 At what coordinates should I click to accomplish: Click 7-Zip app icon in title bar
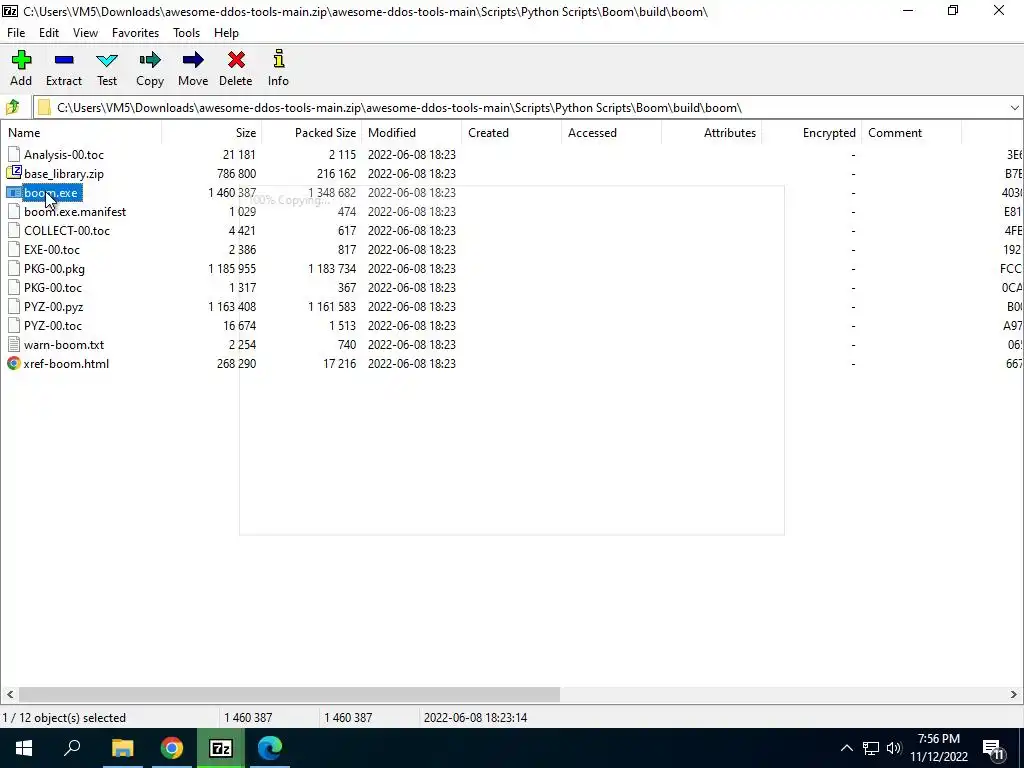[x=10, y=11]
